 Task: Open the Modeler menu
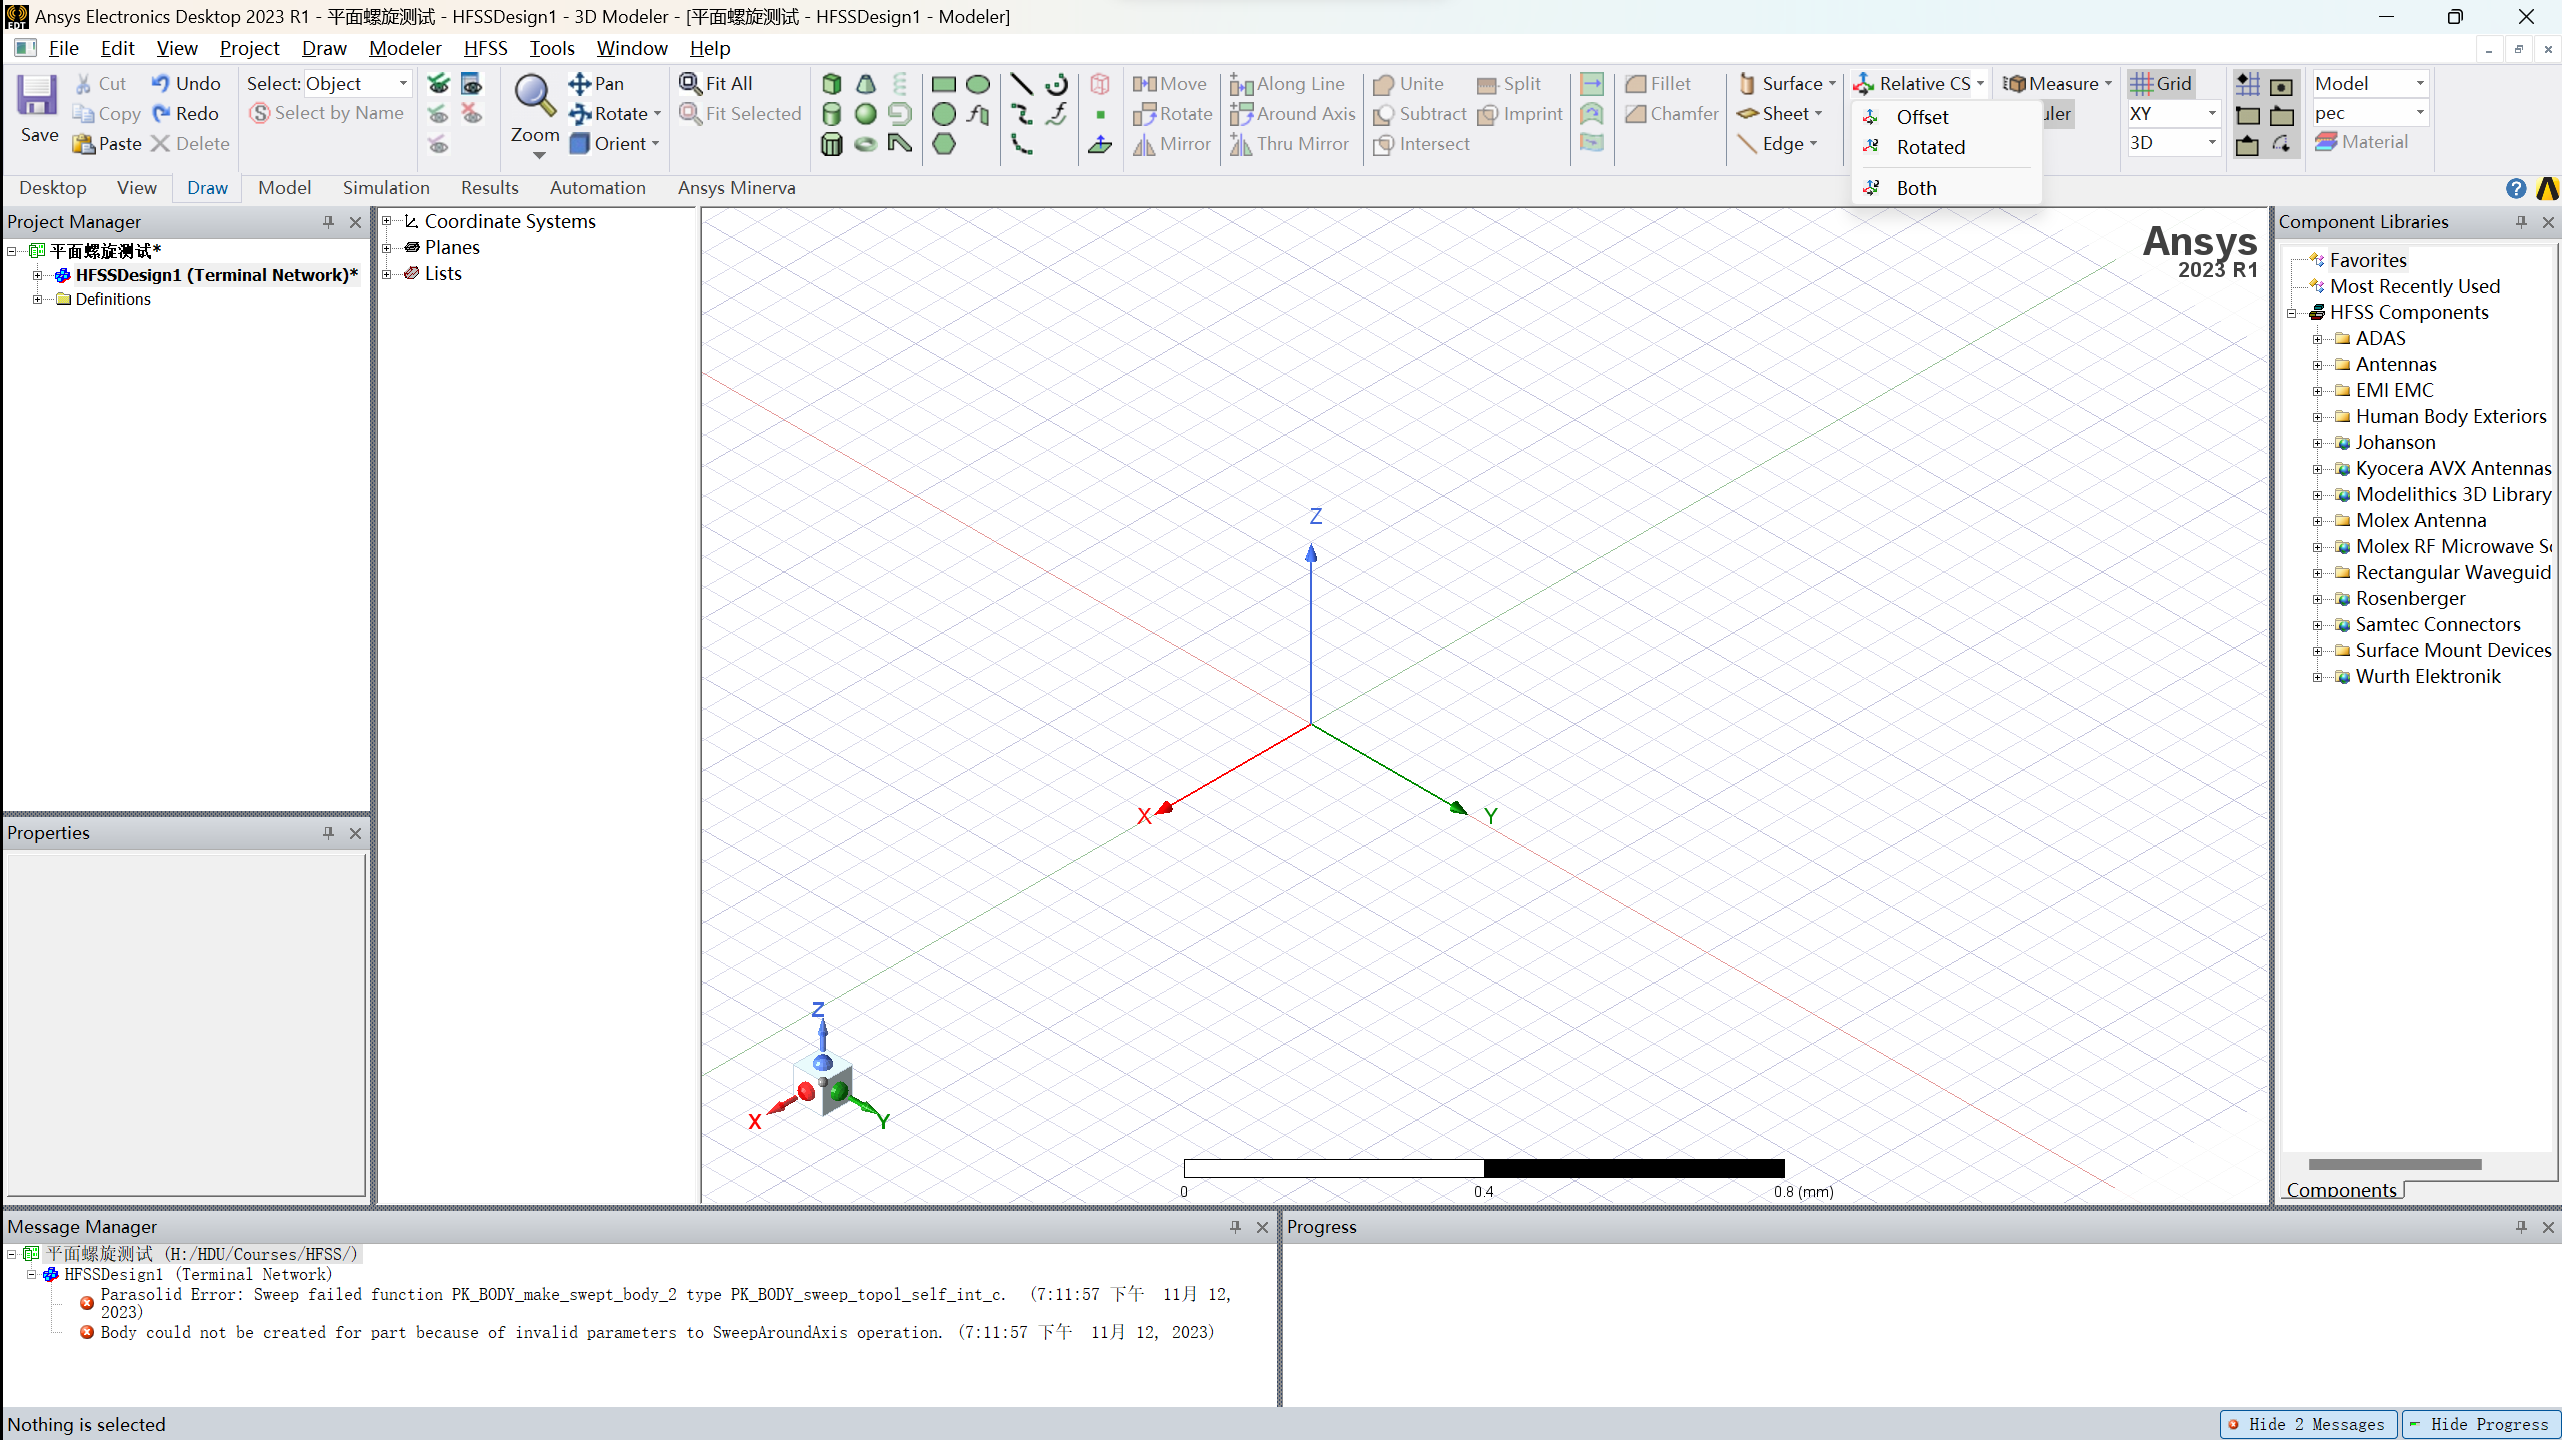[405, 48]
